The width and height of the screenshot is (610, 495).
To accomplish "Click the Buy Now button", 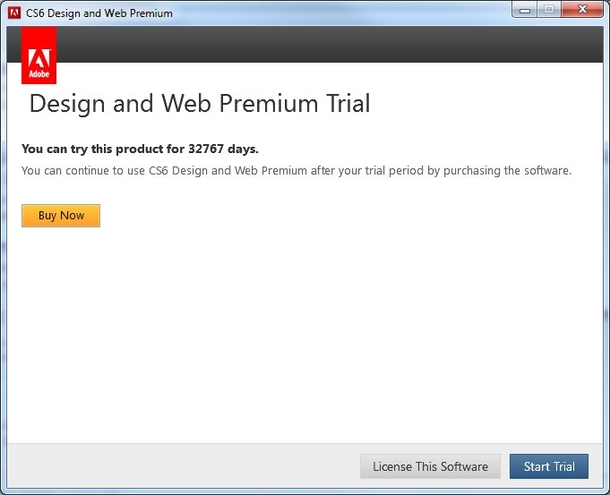I will tap(61, 216).
